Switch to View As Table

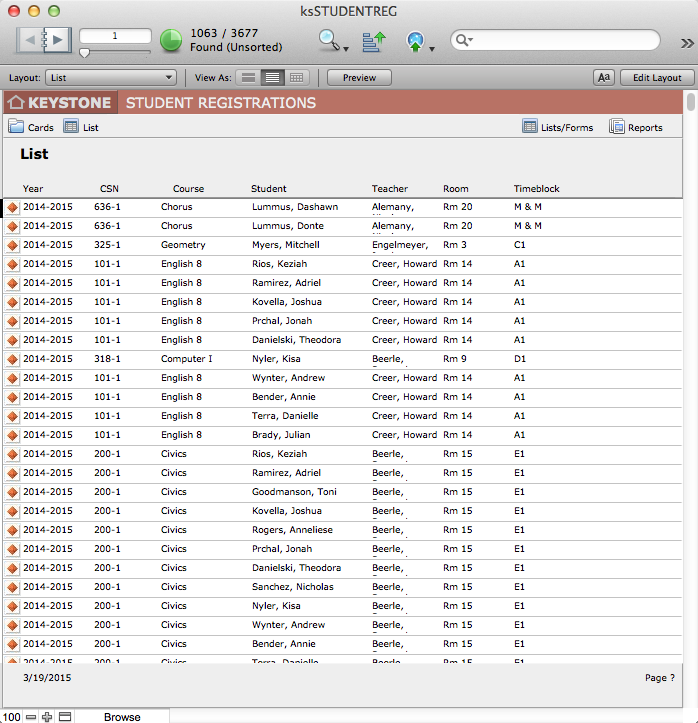tap(296, 77)
